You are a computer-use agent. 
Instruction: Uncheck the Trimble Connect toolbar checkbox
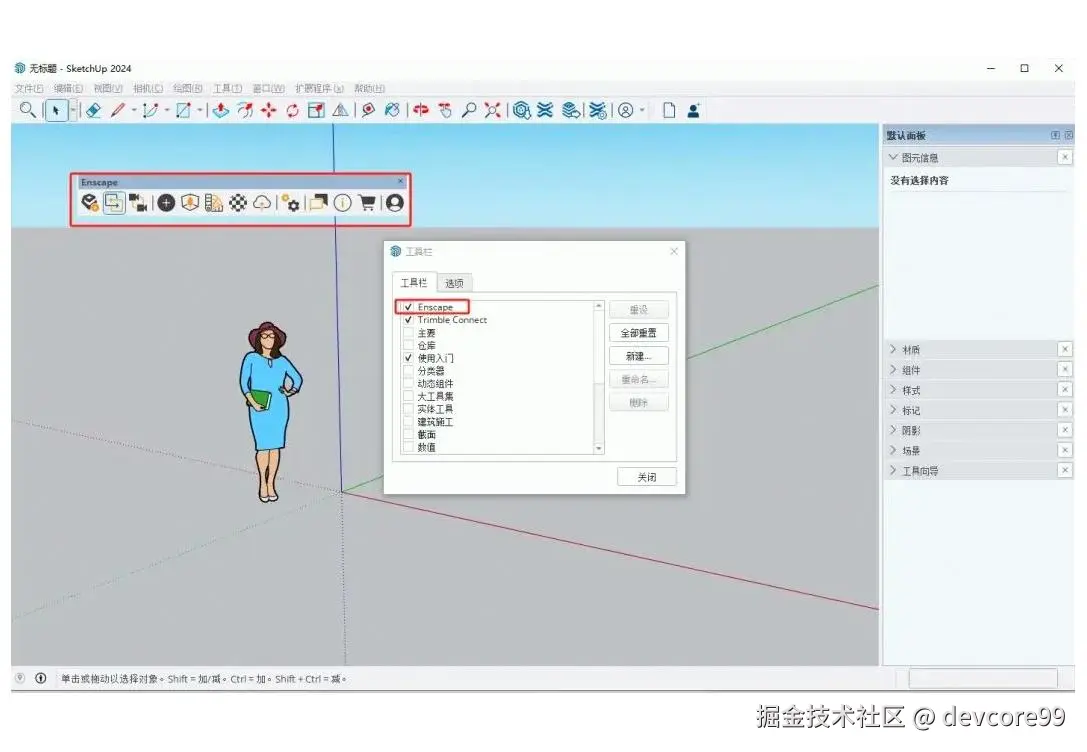pos(408,318)
